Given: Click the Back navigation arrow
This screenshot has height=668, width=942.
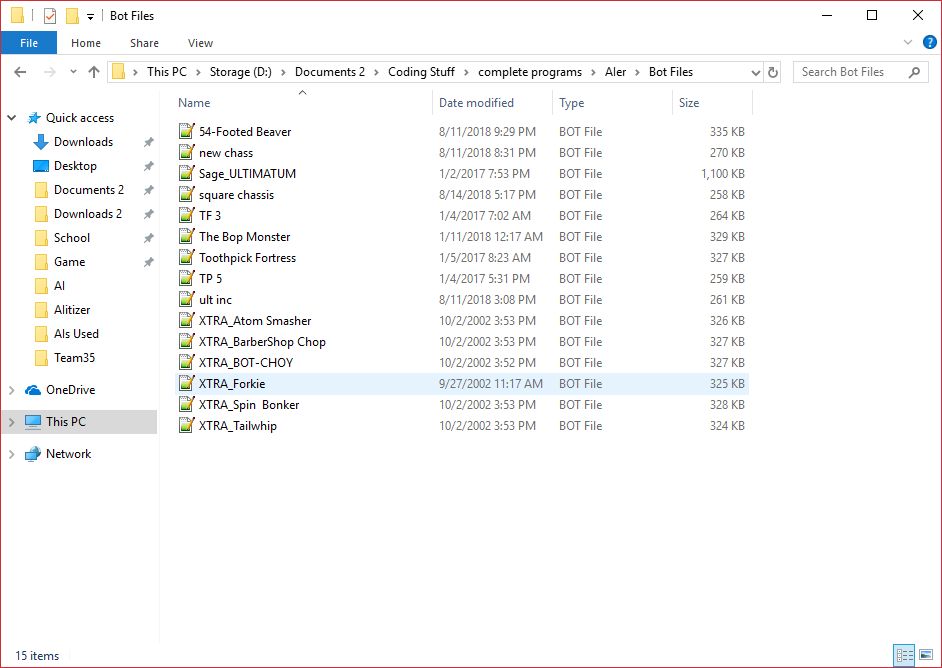Looking at the screenshot, I should 20,72.
